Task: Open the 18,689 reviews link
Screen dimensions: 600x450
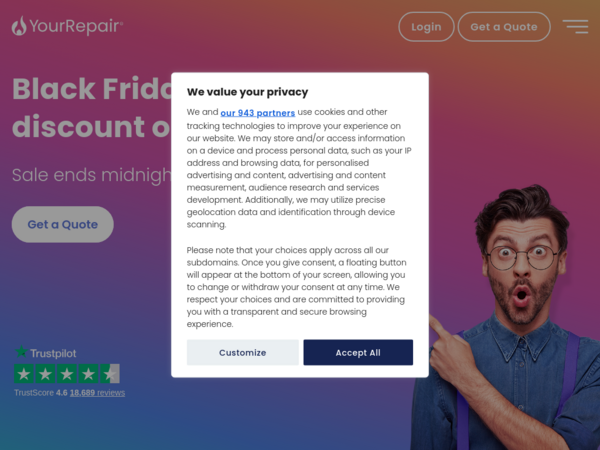Action: 97,393
